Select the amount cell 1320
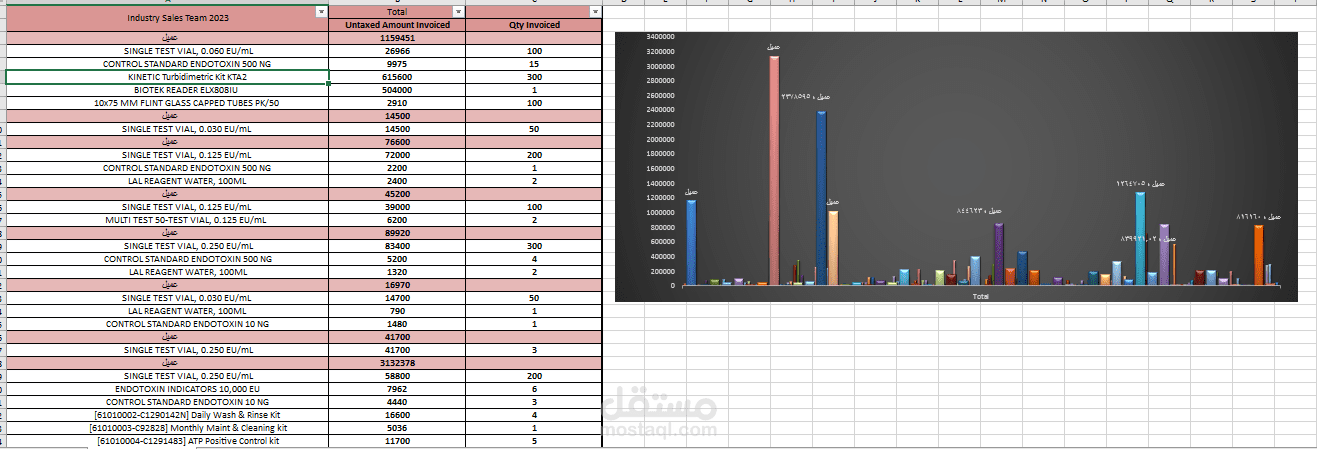The width and height of the screenshot is (1317, 449). [x=397, y=271]
